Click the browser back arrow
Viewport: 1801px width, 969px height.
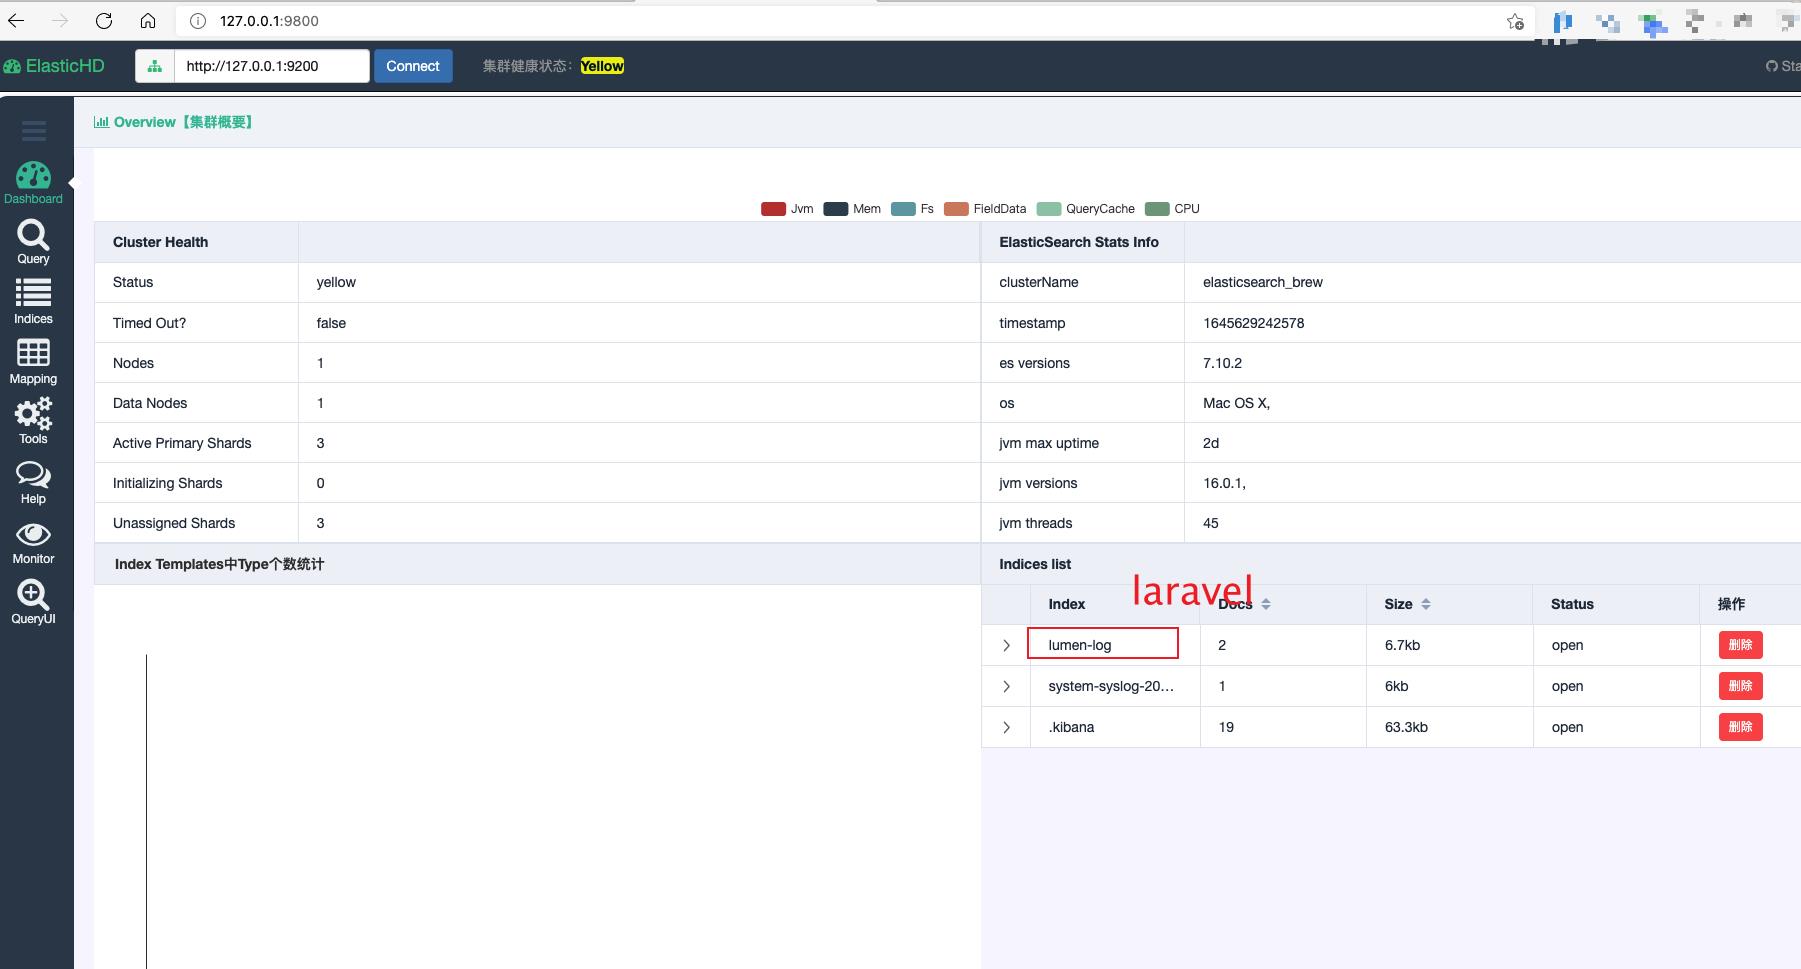pyautogui.click(x=16, y=21)
